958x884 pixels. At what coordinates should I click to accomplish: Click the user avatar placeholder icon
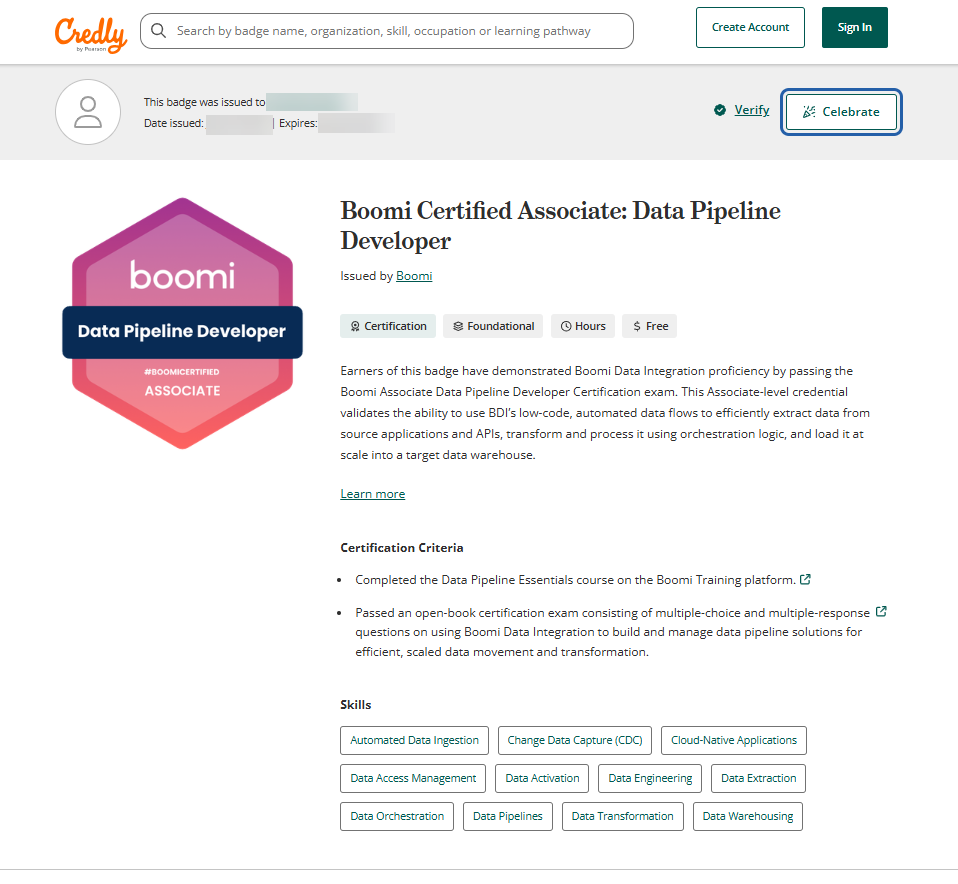click(88, 112)
